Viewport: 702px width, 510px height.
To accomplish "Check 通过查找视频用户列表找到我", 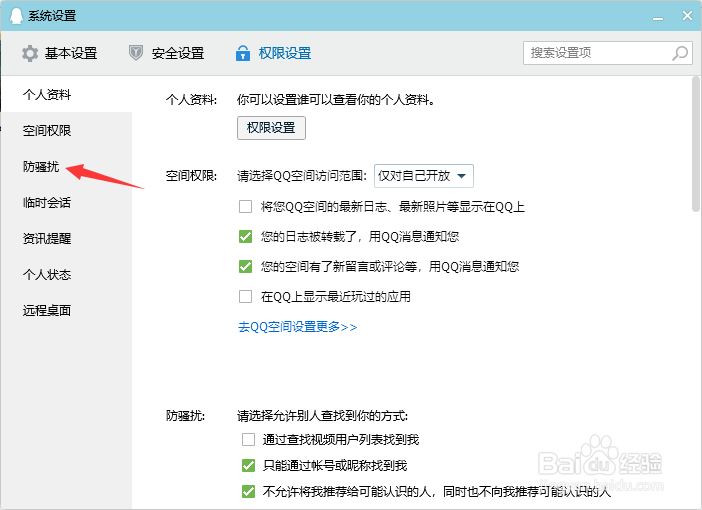I will [x=248, y=439].
